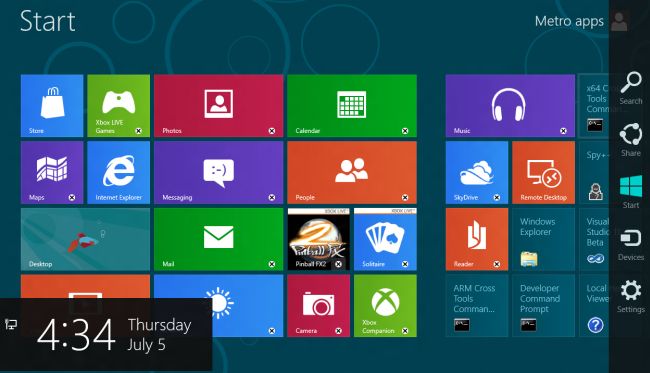Open the Spy++ tile
Screen dimensions: 650x373
click(594, 172)
